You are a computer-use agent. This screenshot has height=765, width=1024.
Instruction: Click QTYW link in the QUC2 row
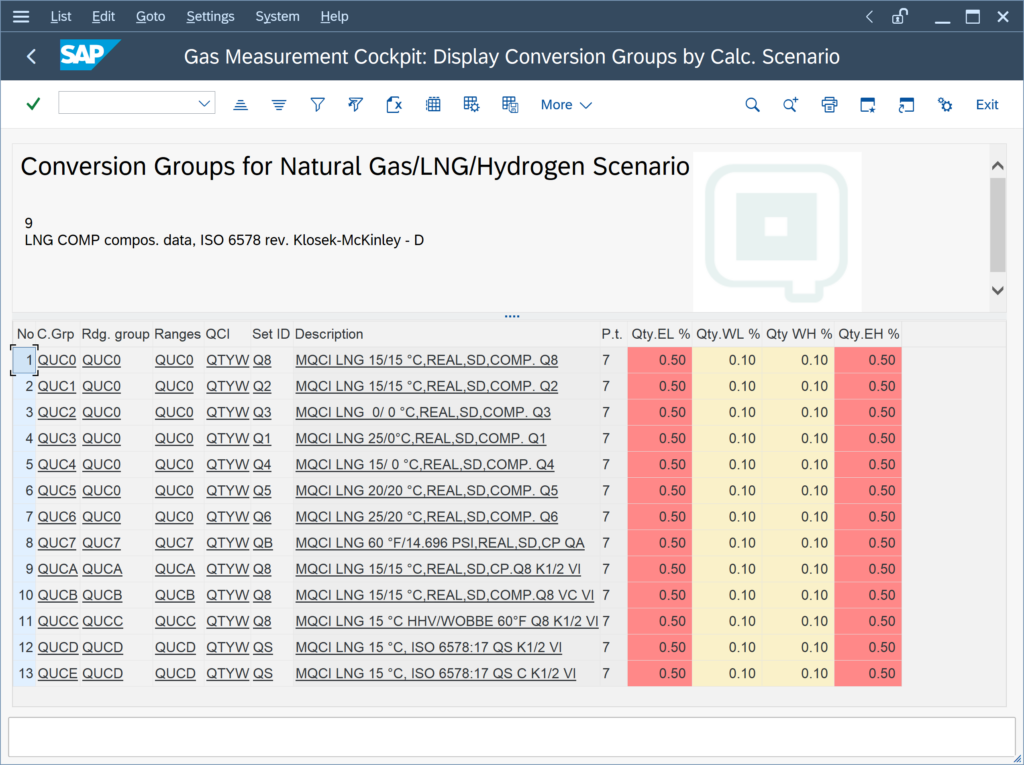tap(228, 412)
